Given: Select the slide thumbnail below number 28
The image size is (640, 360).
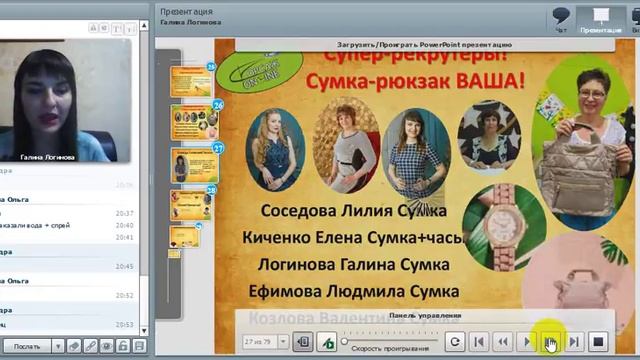Looking at the screenshot, I should click(185, 236).
